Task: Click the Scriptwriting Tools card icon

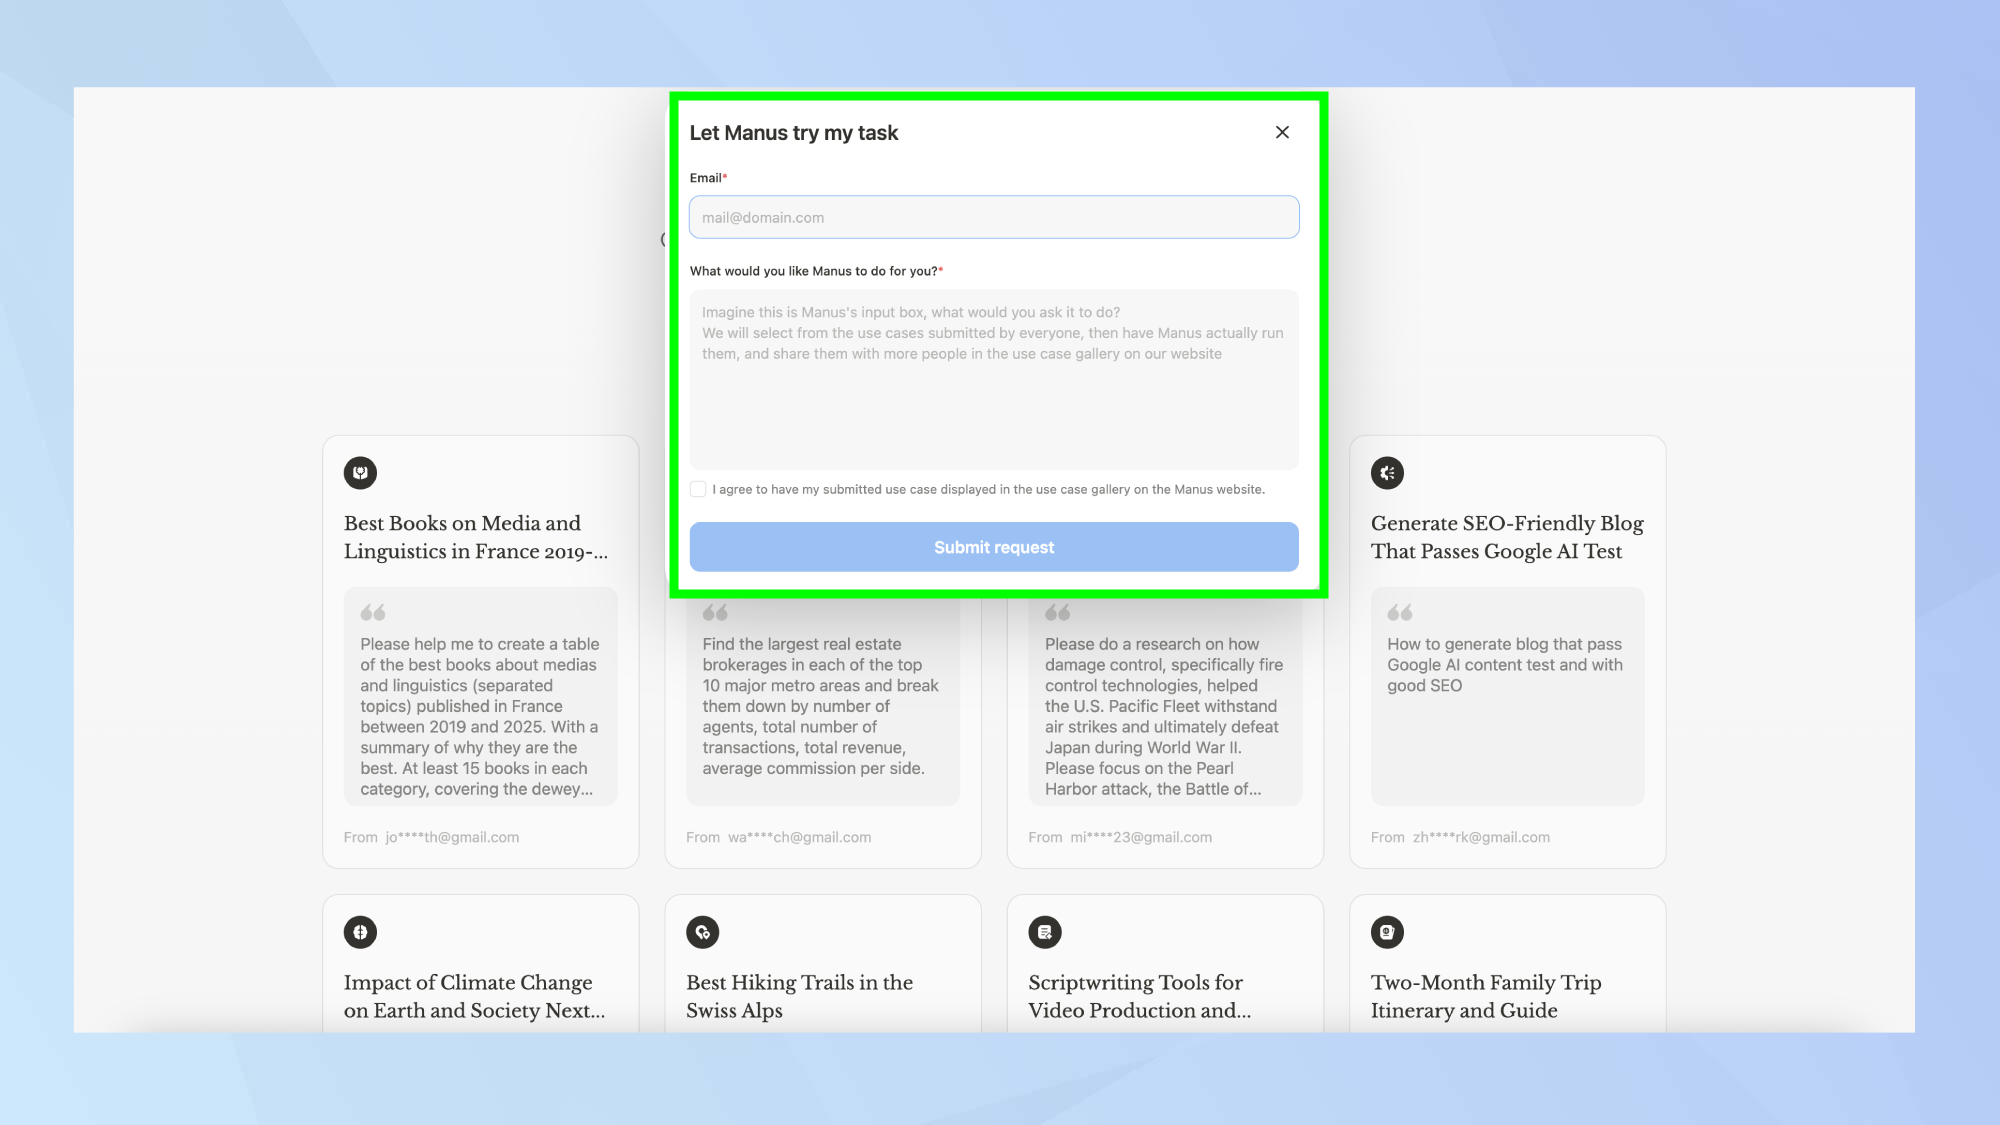Action: click(x=1045, y=932)
